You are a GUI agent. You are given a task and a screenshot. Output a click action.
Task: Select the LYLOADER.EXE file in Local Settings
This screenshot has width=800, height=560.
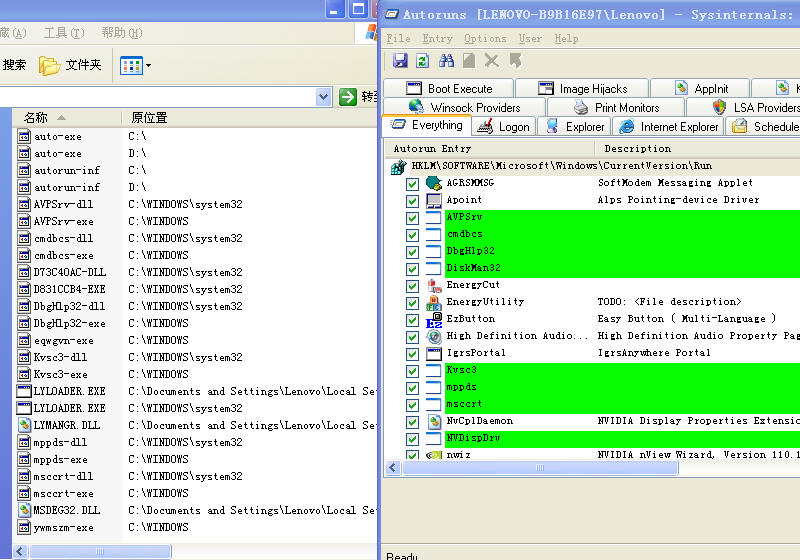click(x=69, y=391)
